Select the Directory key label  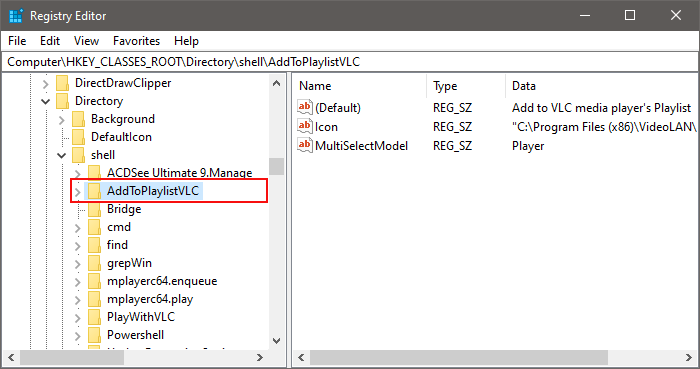pyautogui.click(x=99, y=101)
